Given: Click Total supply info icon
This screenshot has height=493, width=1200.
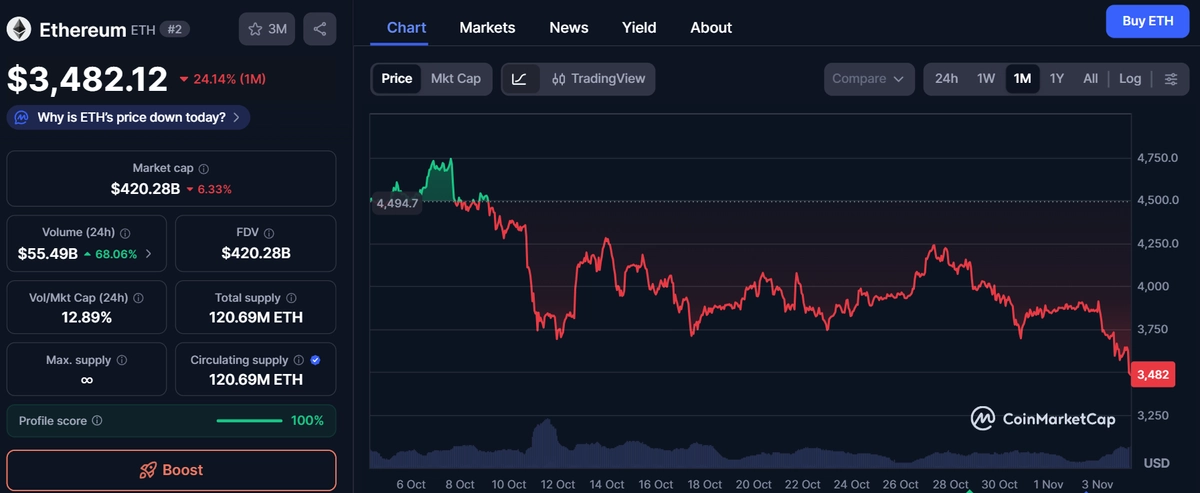Looking at the screenshot, I should pos(291,298).
